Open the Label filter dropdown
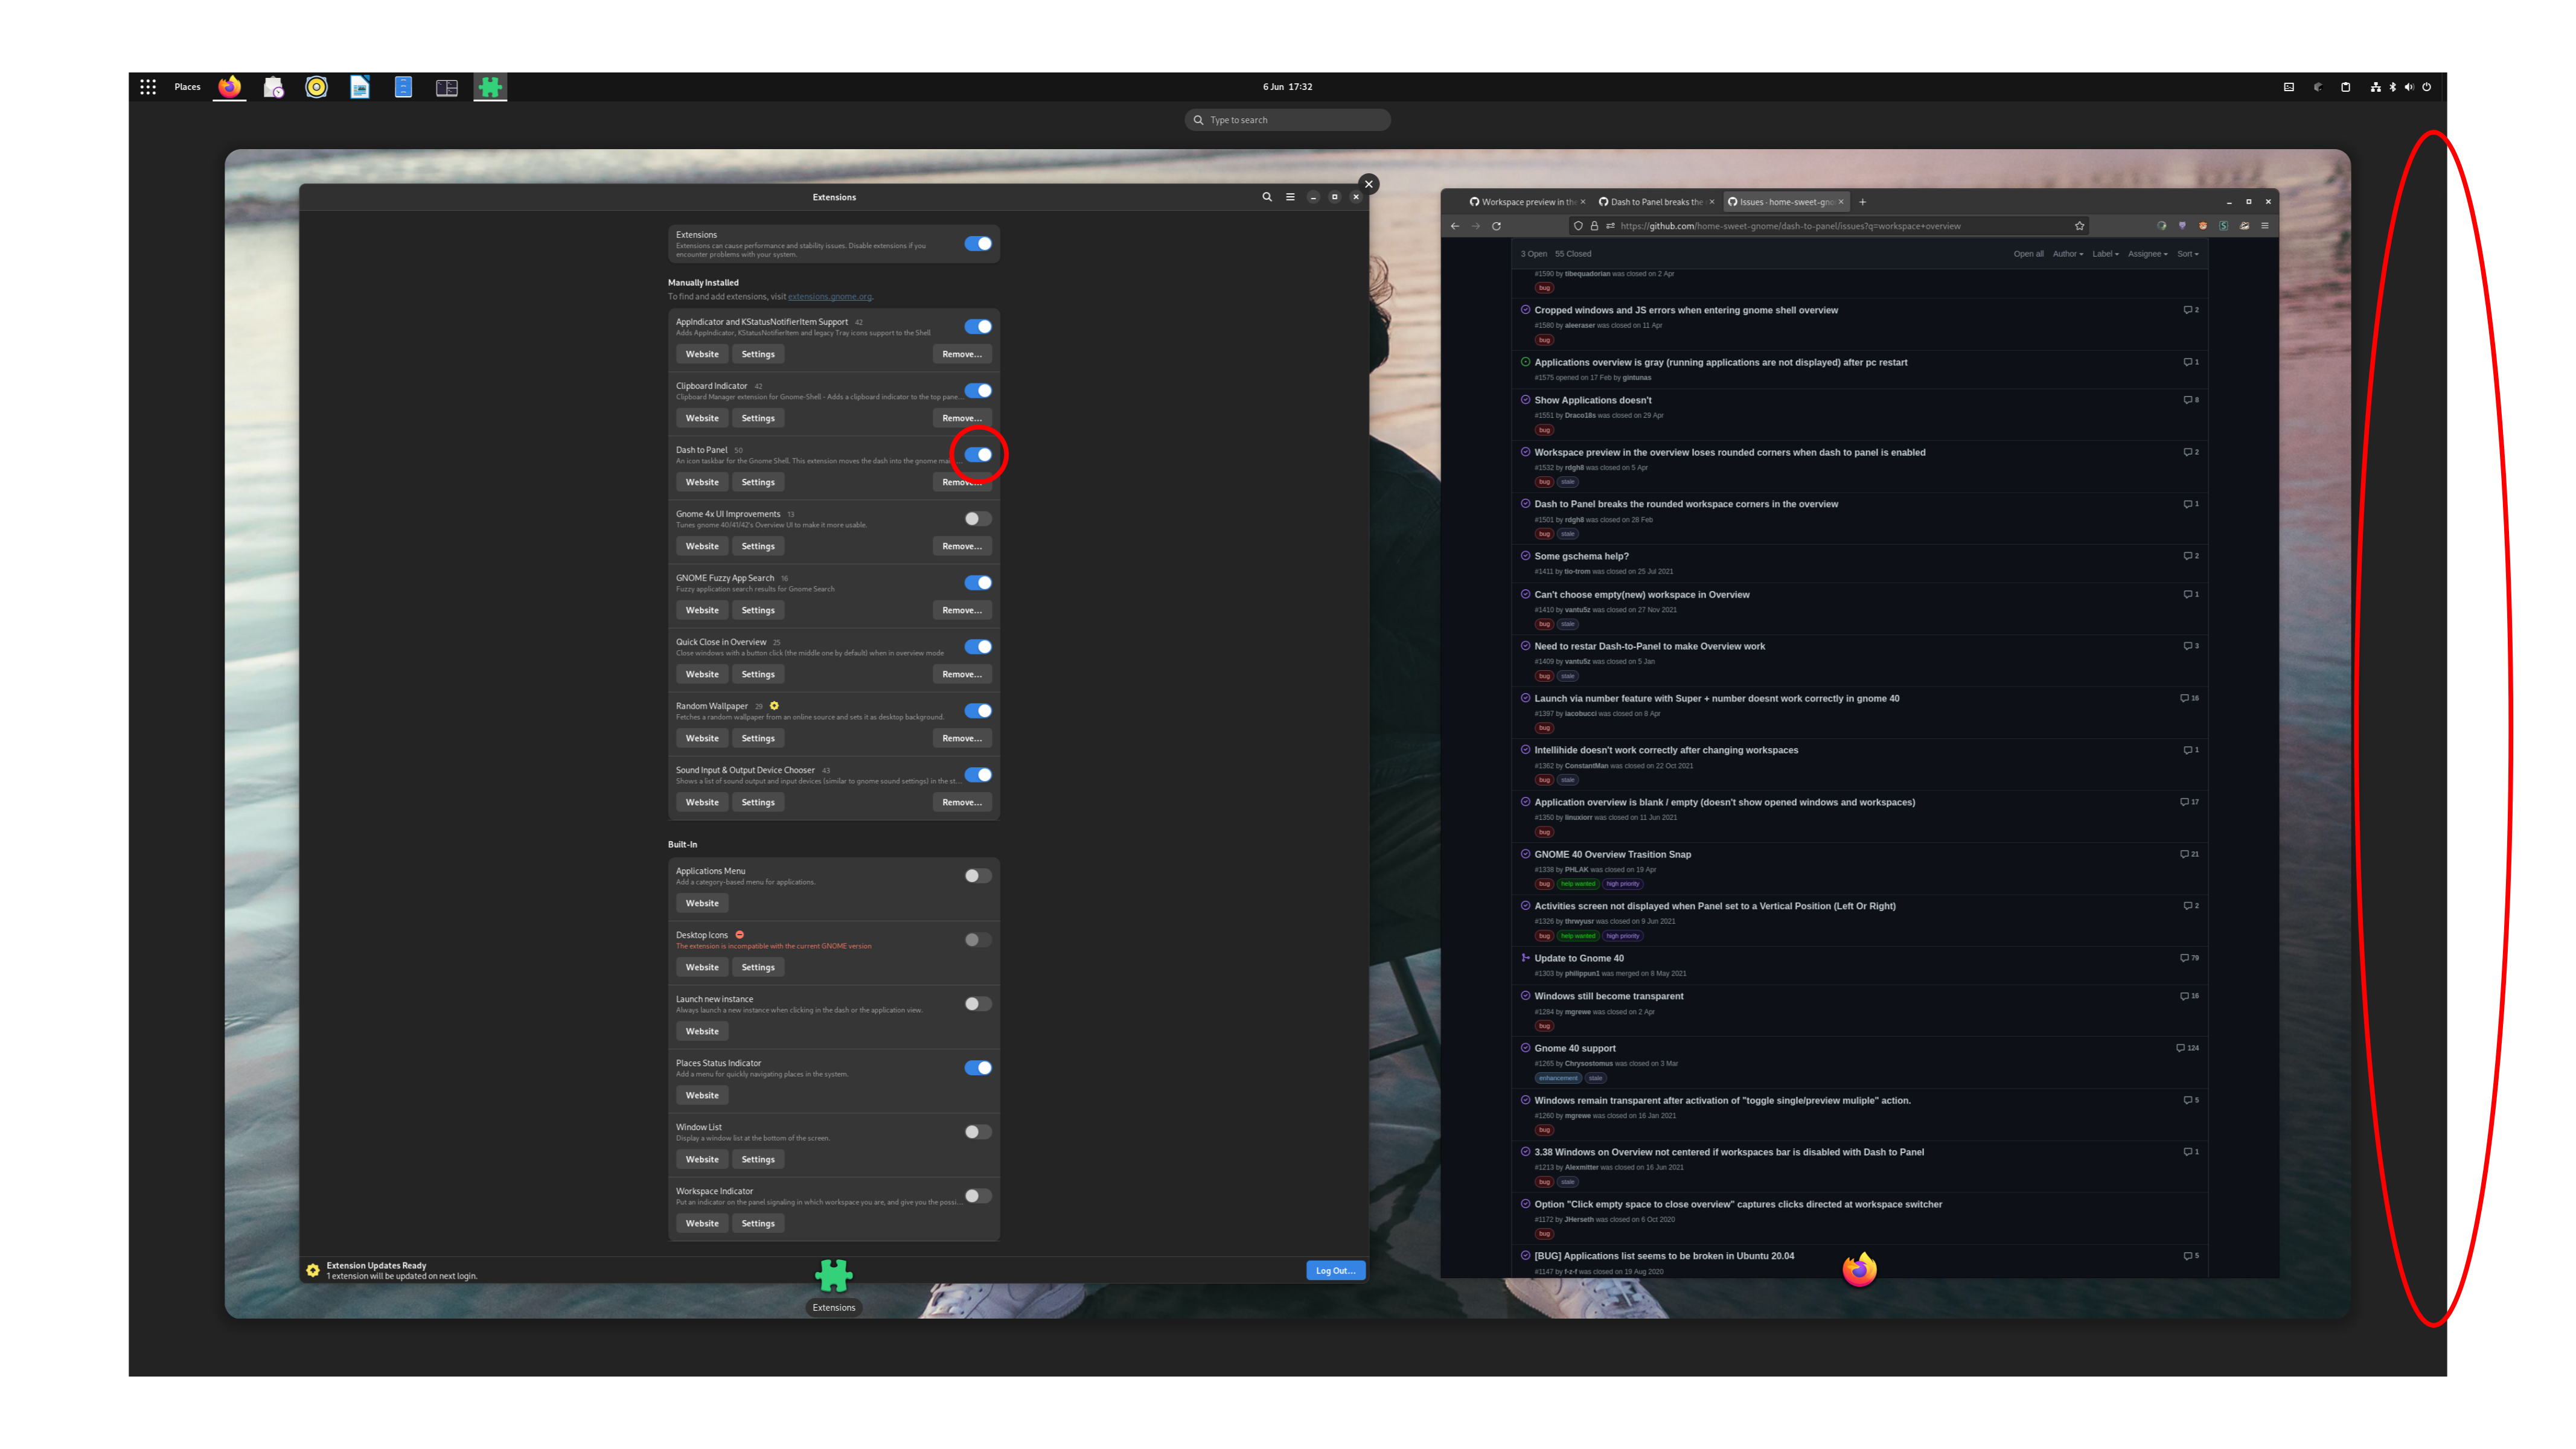Image resolution: width=2576 pixels, height=1449 pixels. (2105, 254)
